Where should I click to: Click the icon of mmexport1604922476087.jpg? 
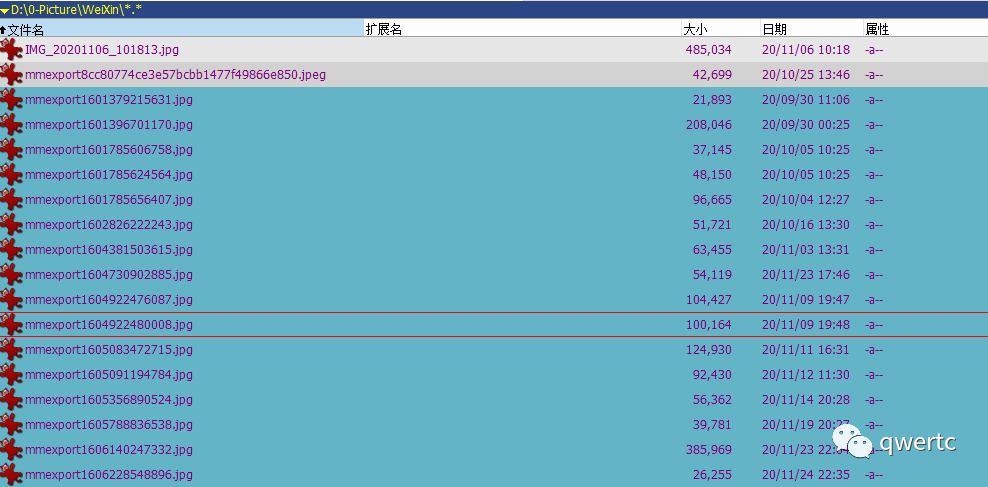click(x=11, y=300)
